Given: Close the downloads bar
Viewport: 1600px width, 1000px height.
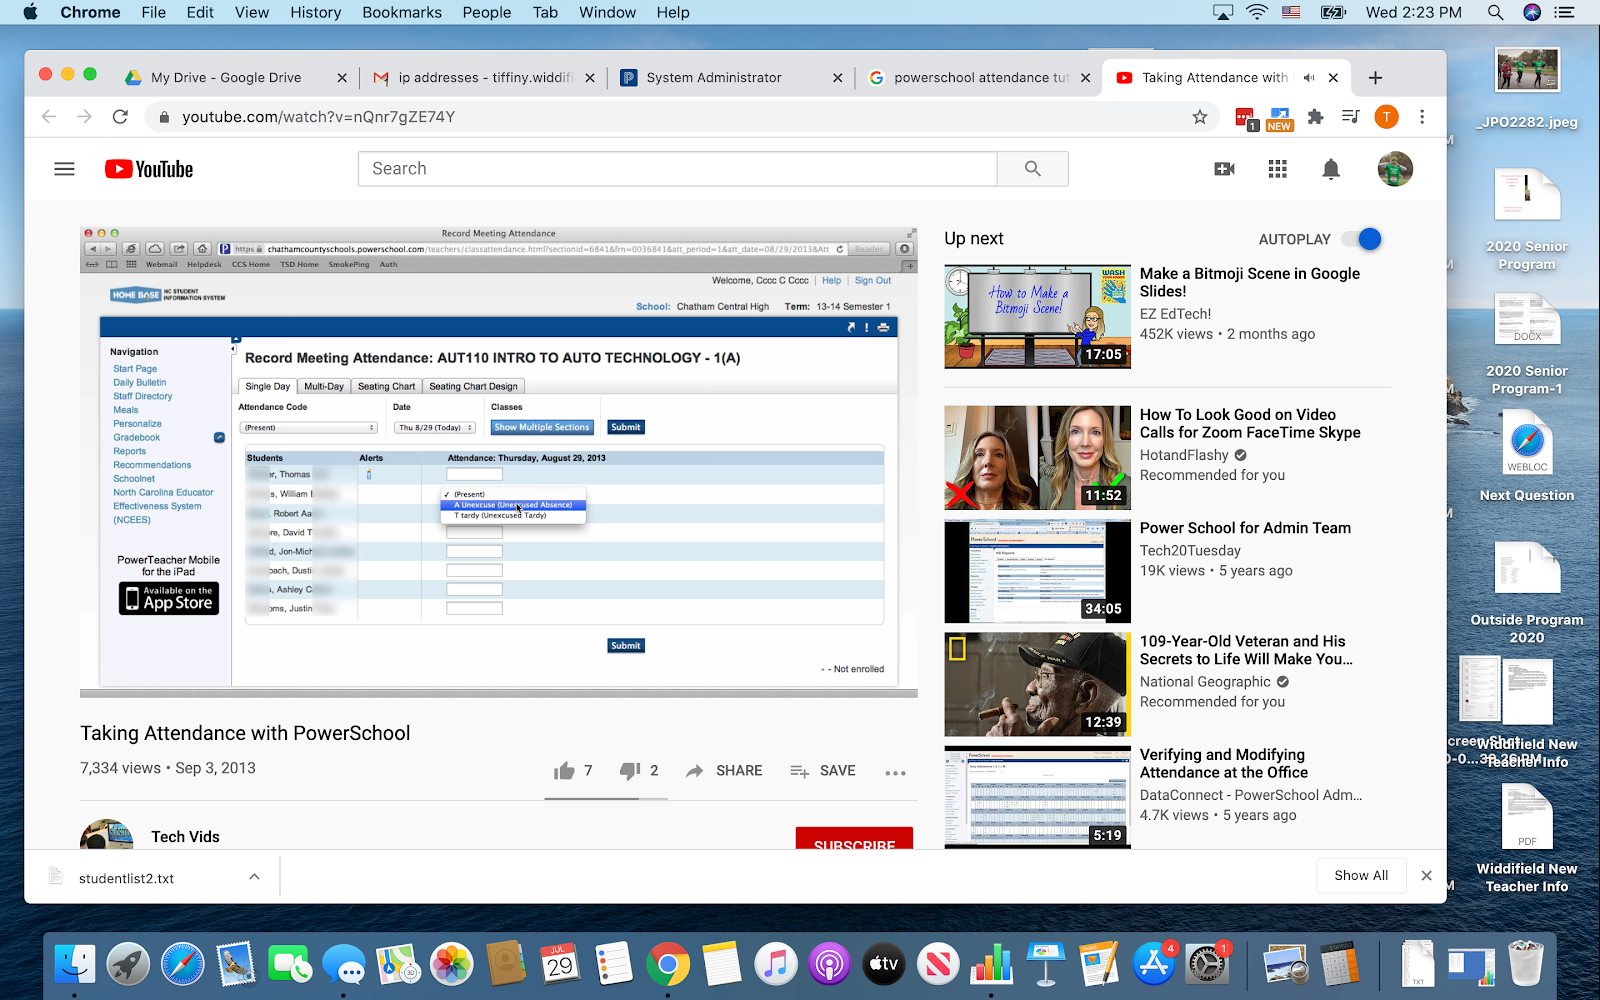Looking at the screenshot, I should click(x=1426, y=876).
